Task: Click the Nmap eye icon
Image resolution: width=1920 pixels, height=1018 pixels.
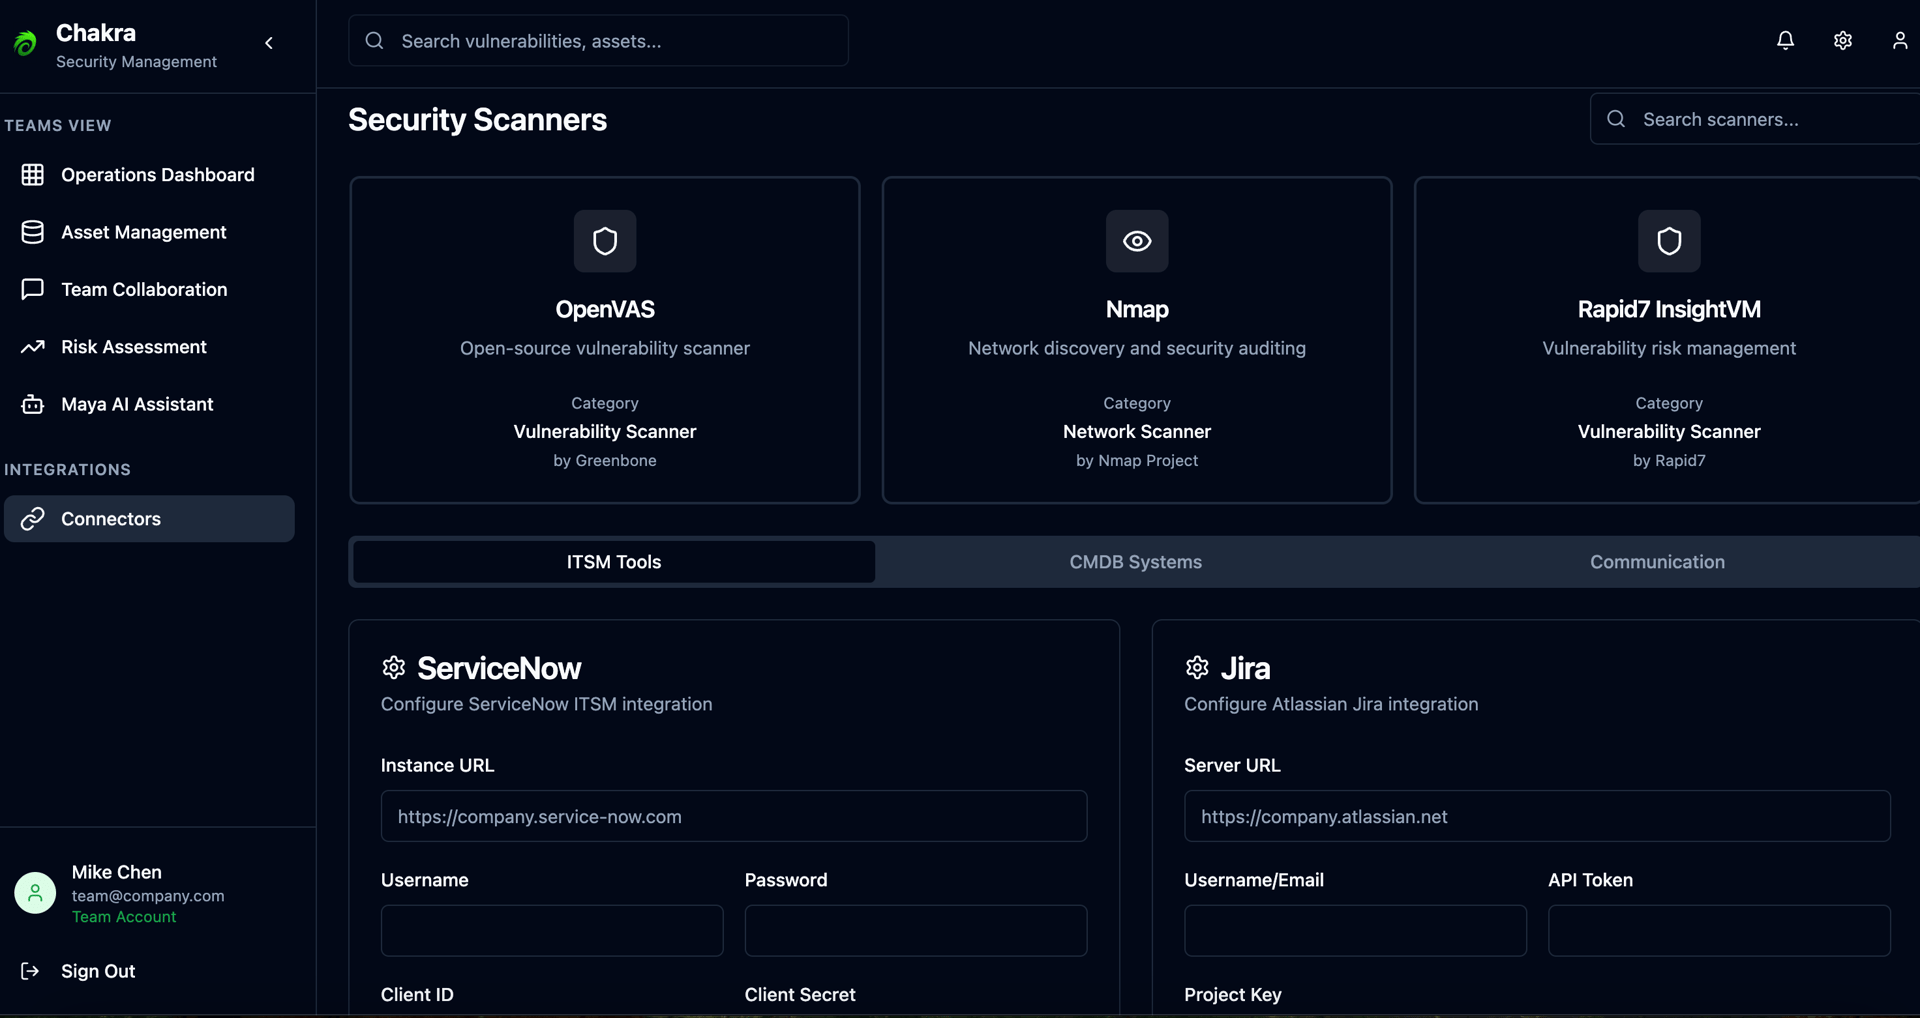Action: pyautogui.click(x=1137, y=241)
